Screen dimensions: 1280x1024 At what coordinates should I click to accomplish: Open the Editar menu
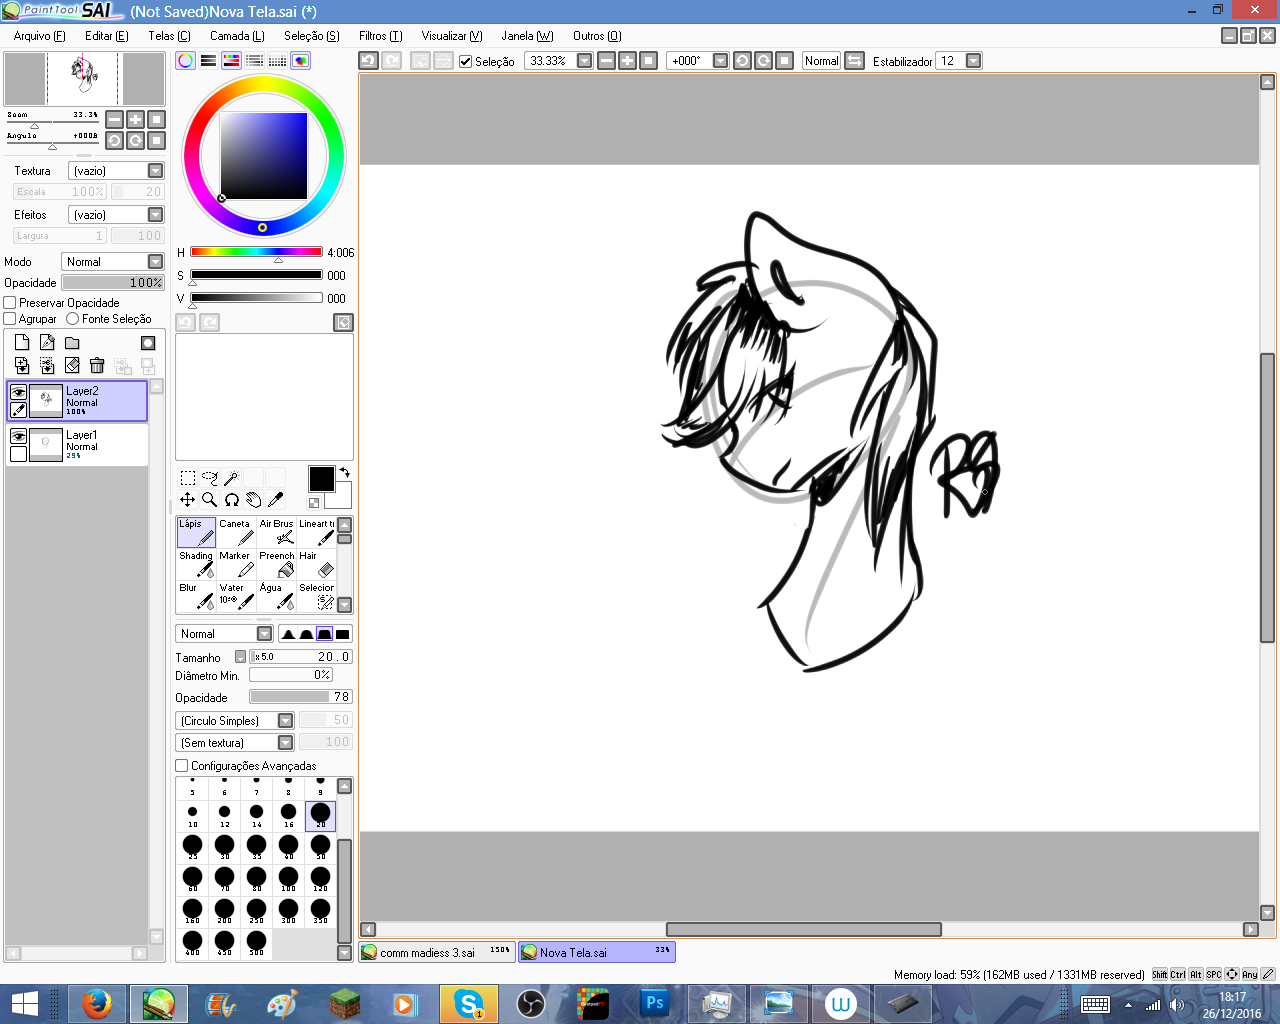(x=107, y=36)
